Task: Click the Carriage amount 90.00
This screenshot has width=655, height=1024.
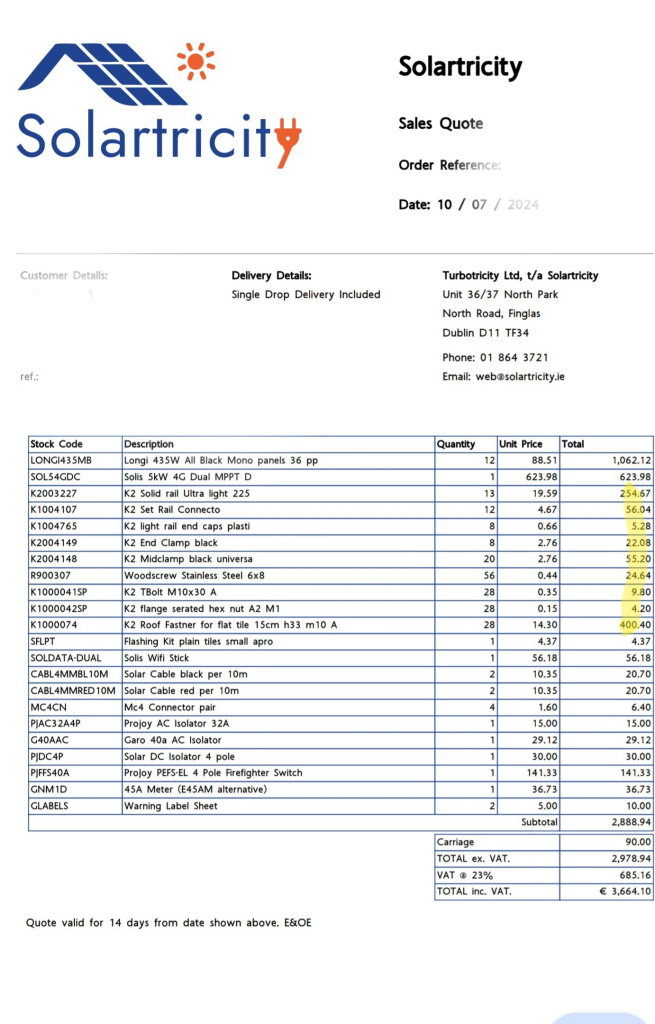Action: 638,842
